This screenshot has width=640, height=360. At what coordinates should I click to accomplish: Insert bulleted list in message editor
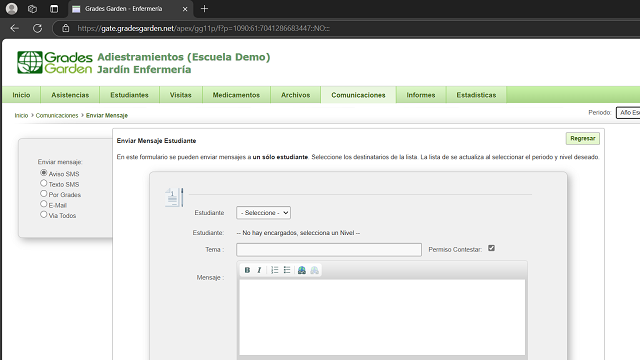tap(287, 270)
